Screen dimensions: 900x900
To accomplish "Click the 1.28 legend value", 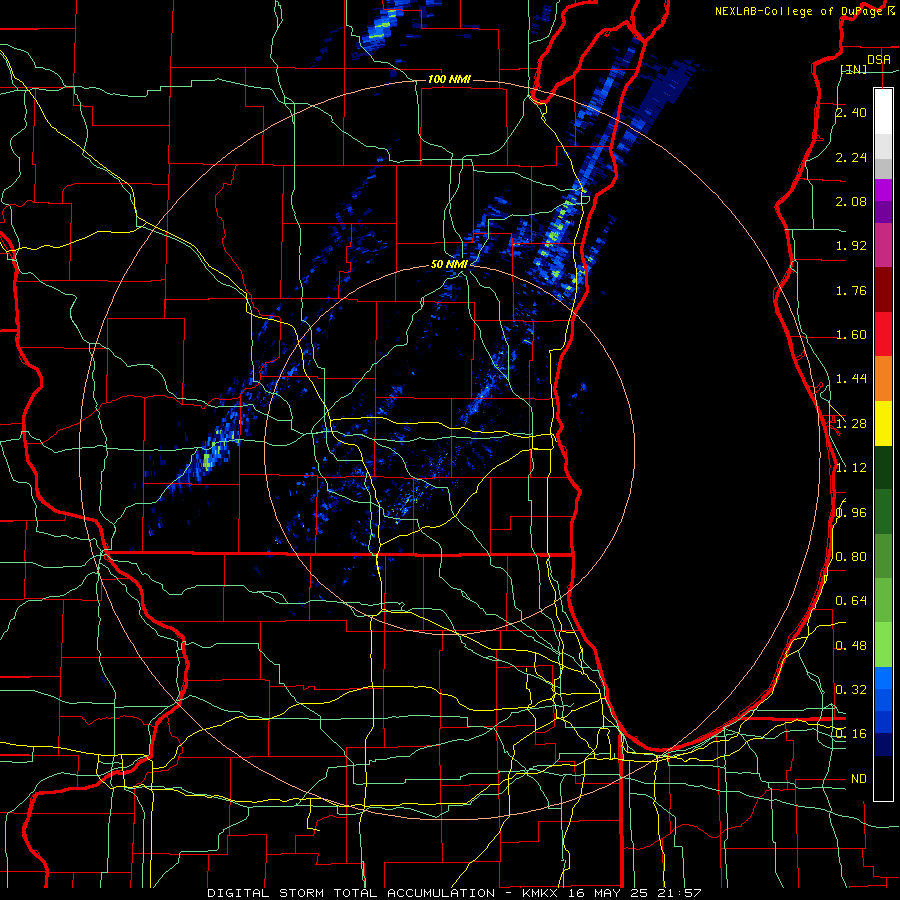I will (x=851, y=424).
